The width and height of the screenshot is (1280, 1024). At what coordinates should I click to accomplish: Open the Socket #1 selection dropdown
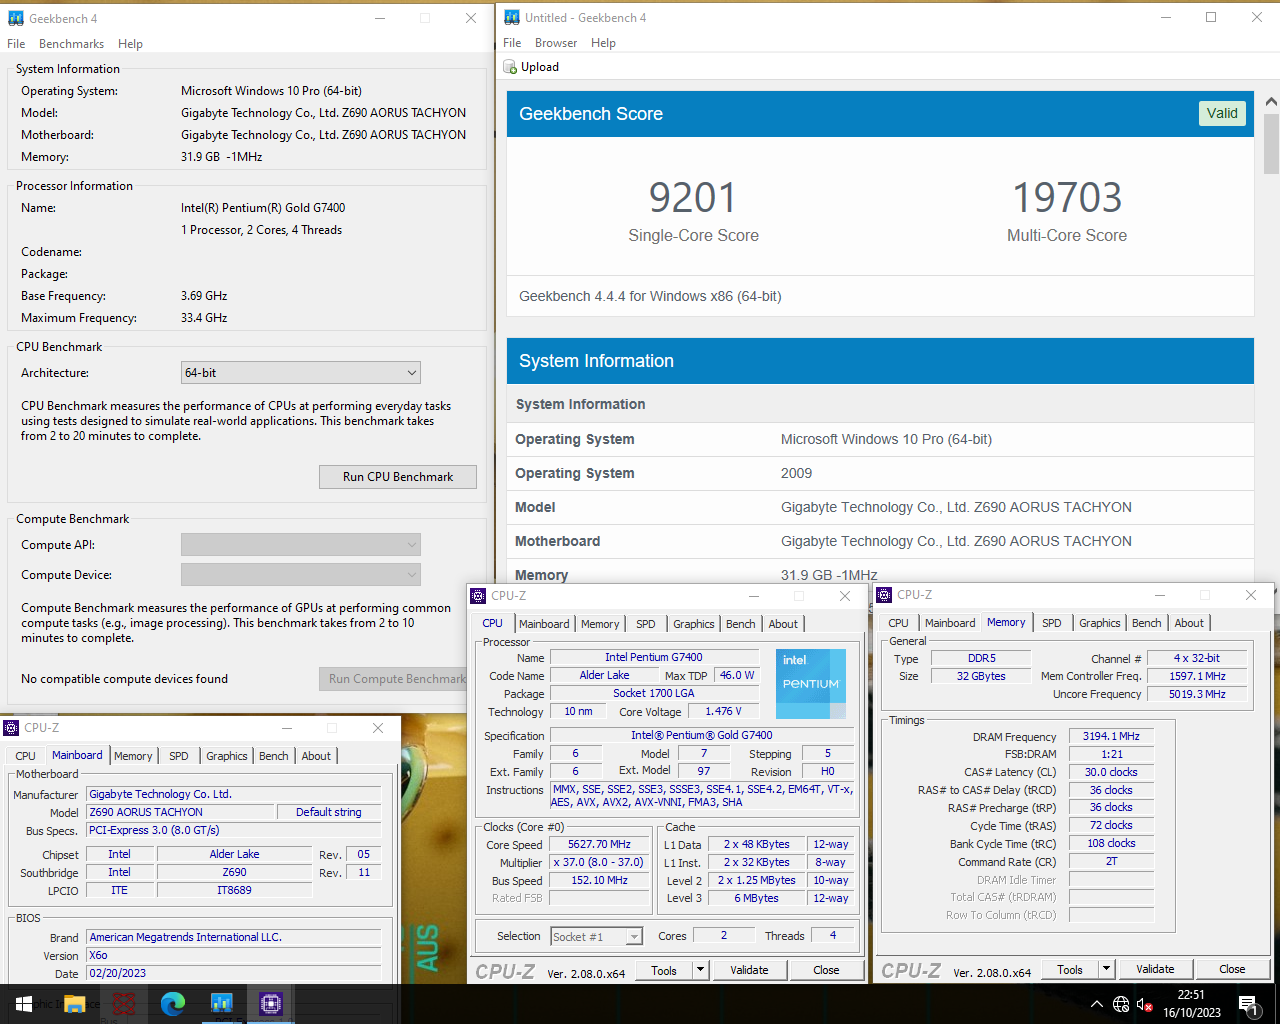coord(597,936)
